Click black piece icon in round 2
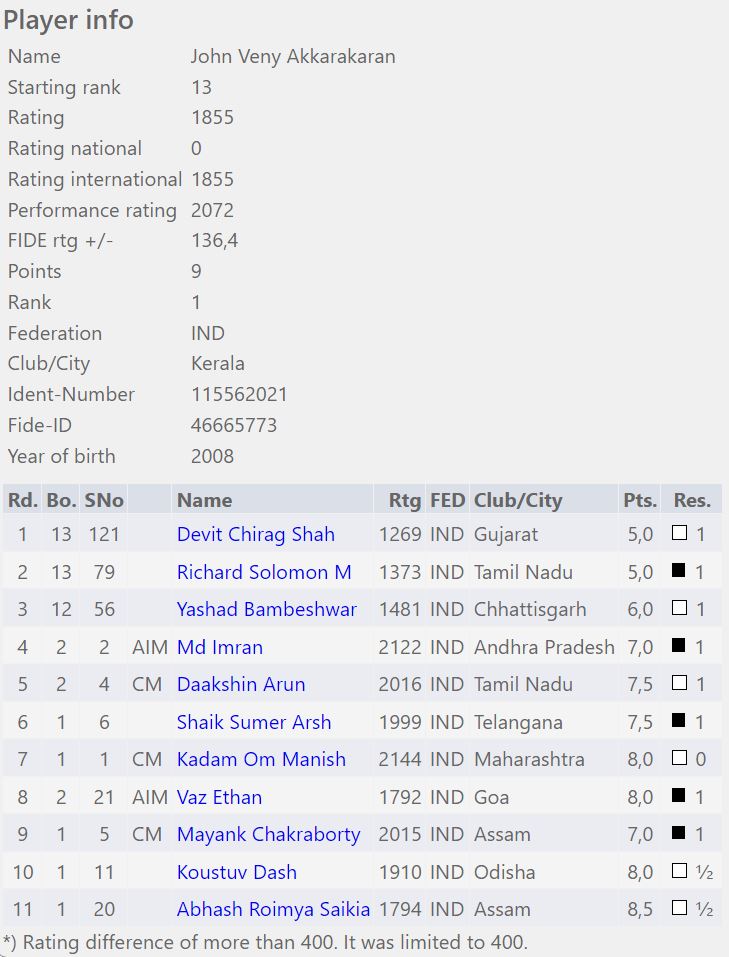 680,572
